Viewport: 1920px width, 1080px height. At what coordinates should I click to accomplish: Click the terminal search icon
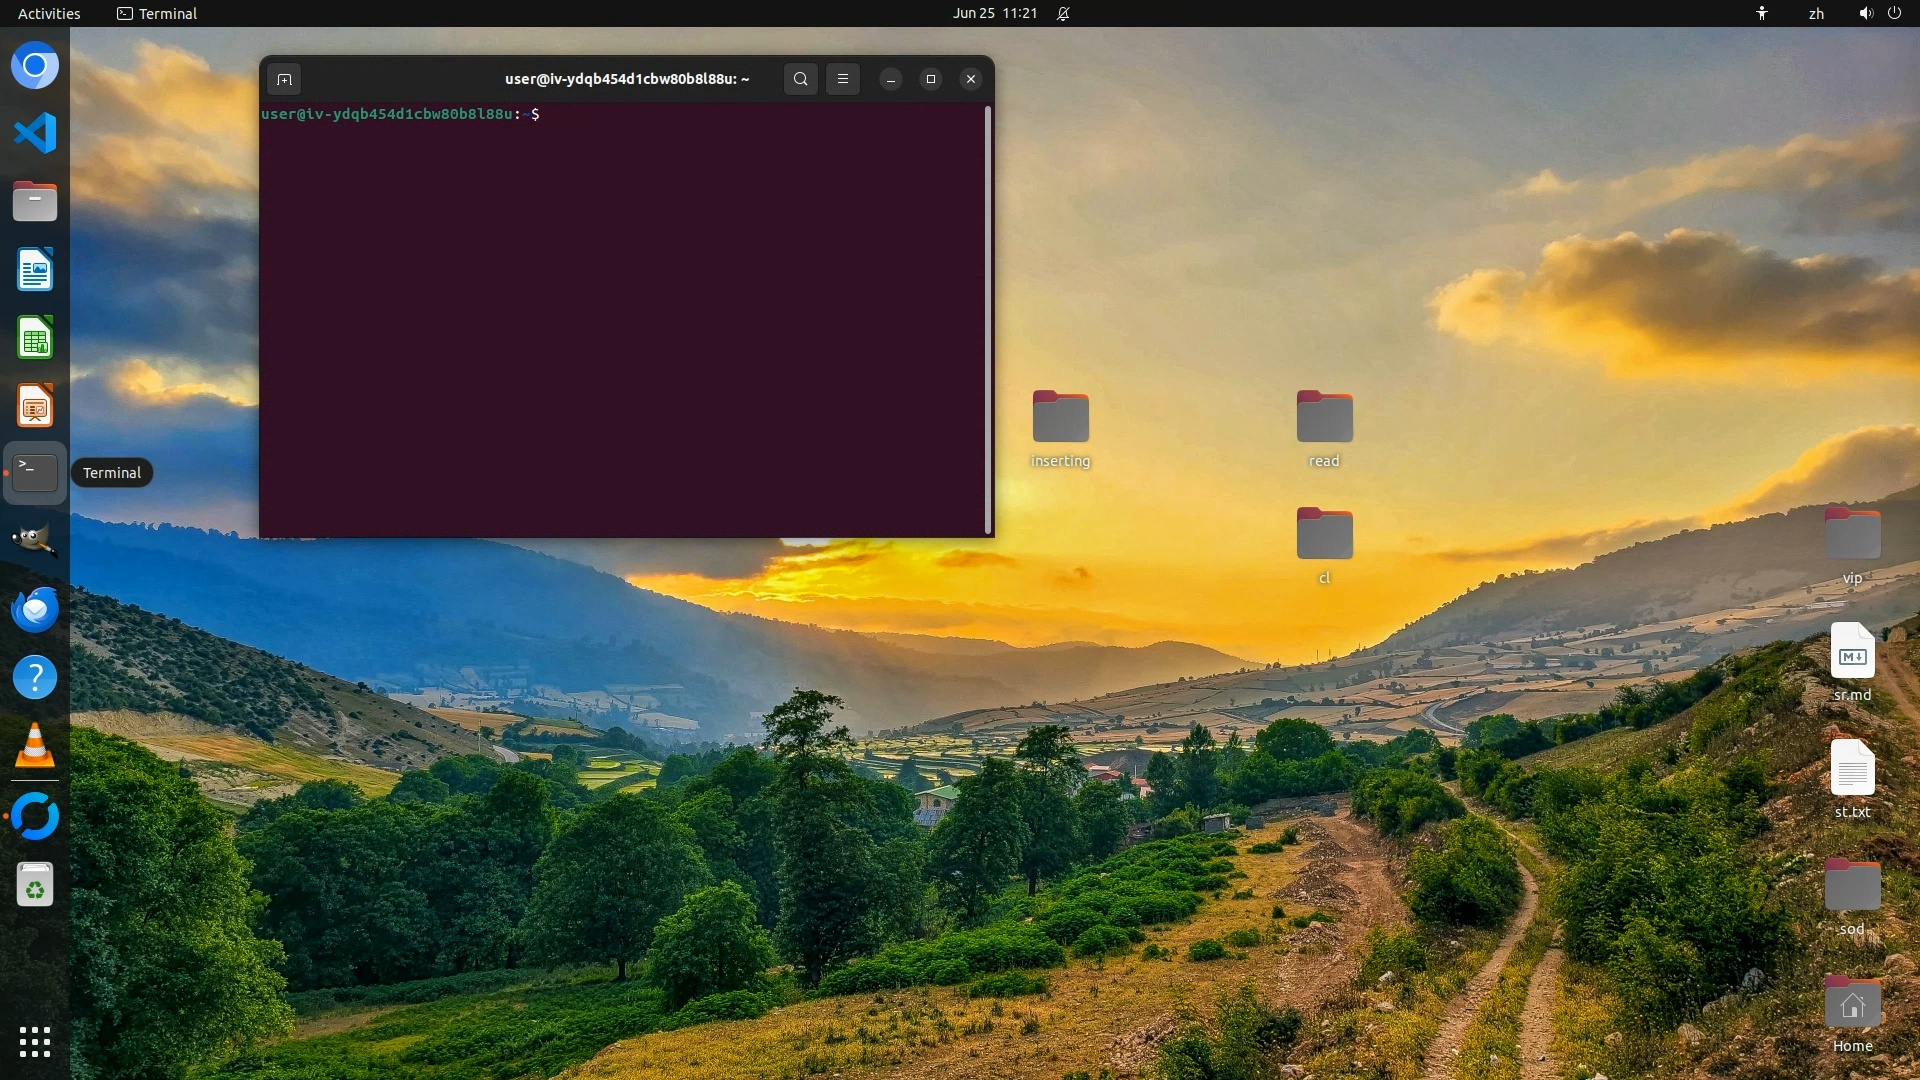tap(800, 79)
